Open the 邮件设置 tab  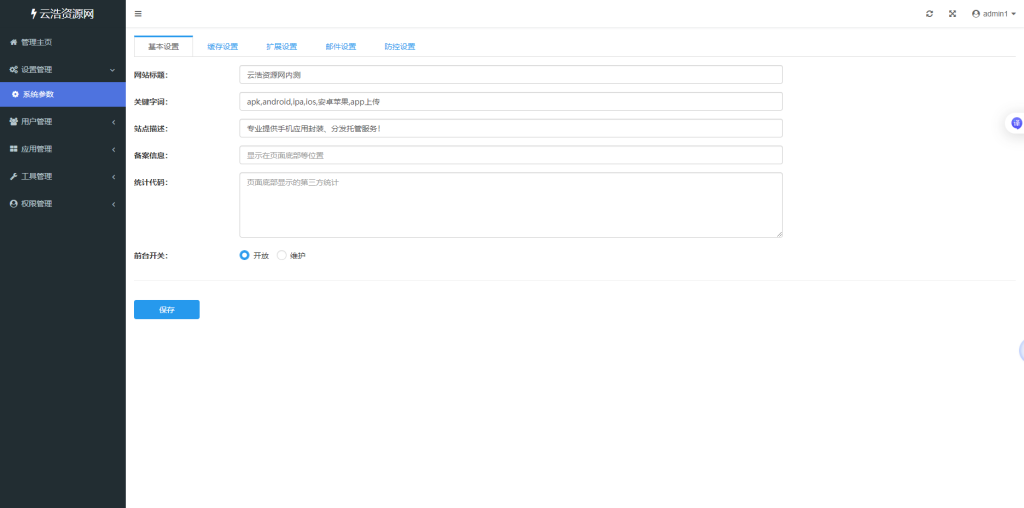click(x=340, y=47)
